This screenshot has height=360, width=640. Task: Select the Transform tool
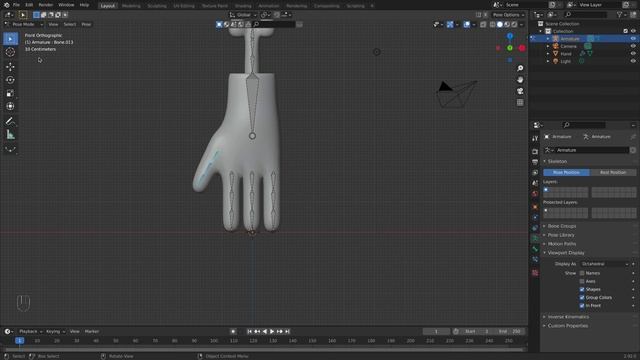tap(11, 107)
